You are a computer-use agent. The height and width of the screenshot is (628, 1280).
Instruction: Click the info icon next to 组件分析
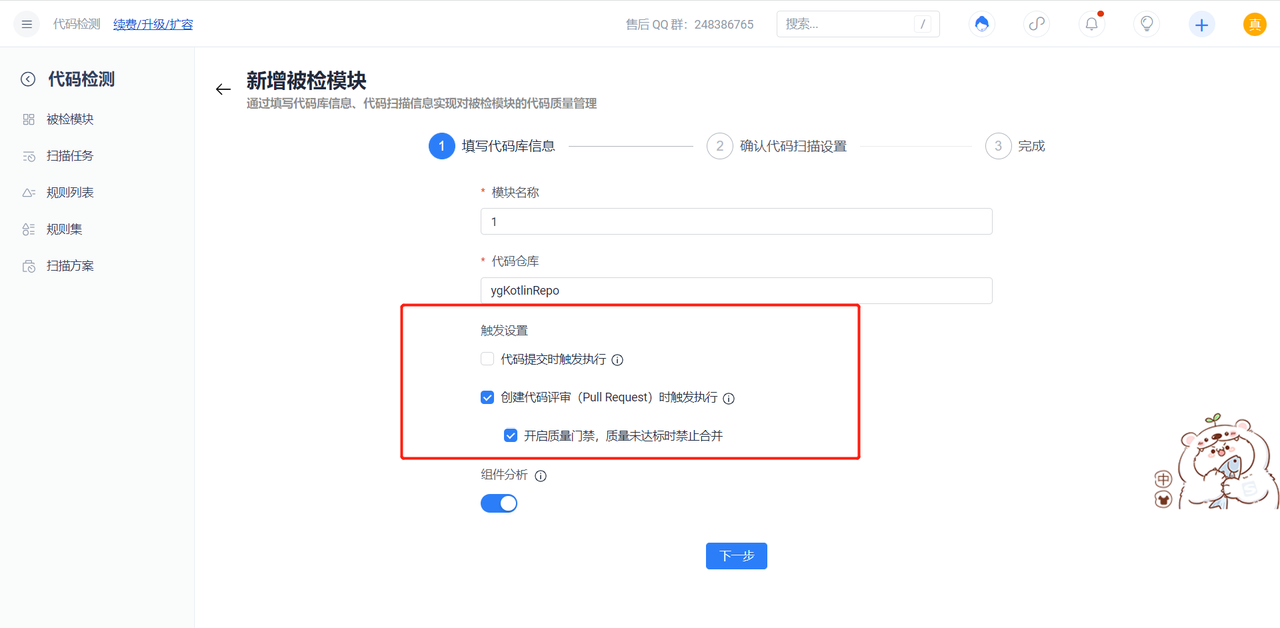pos(541,476)
